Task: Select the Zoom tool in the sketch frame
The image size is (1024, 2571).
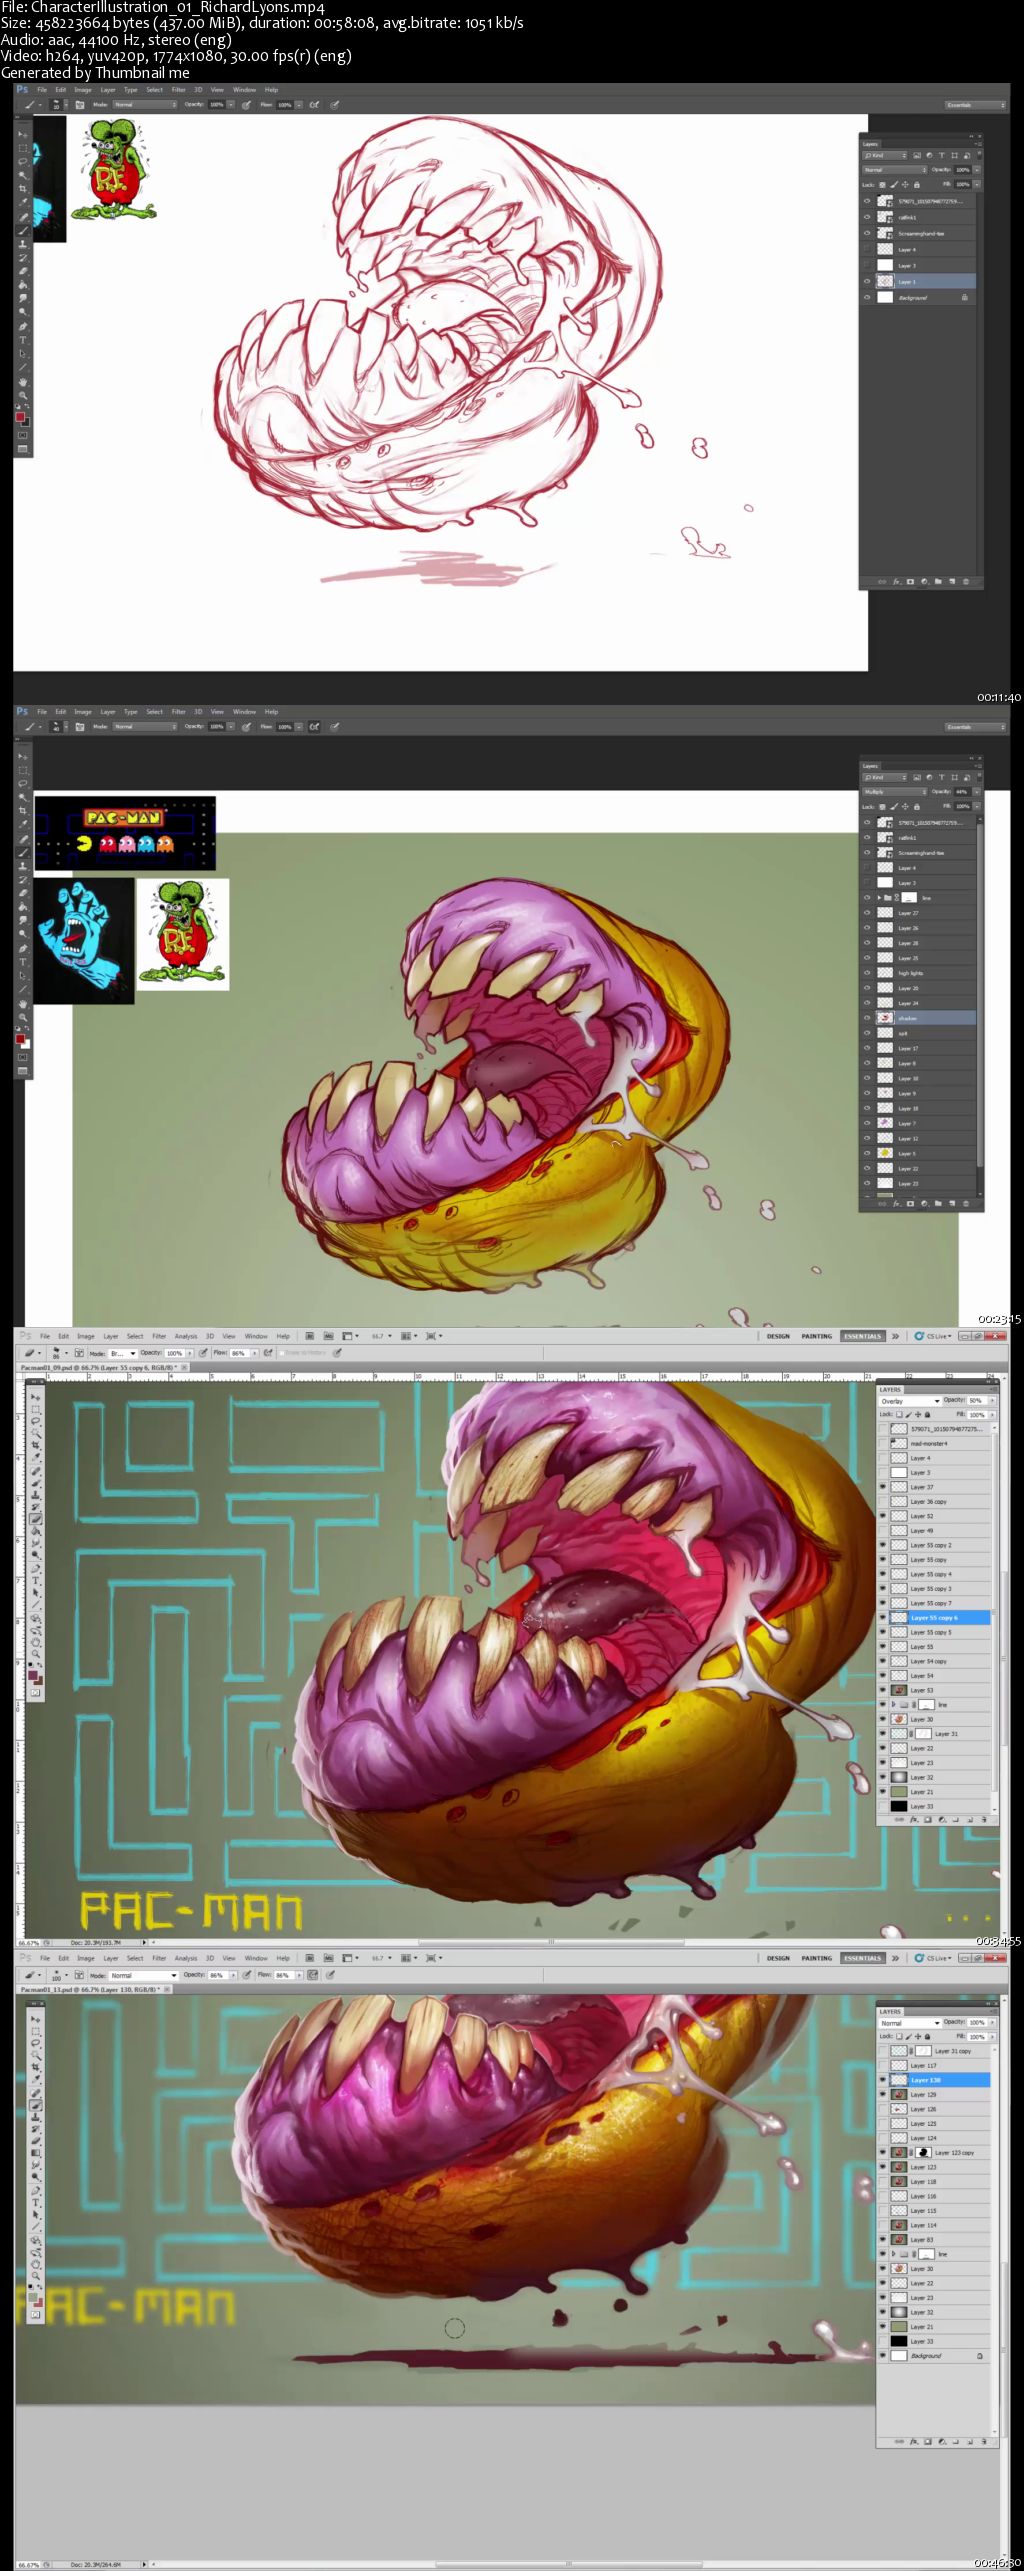Action: click(x=22, y=395)
